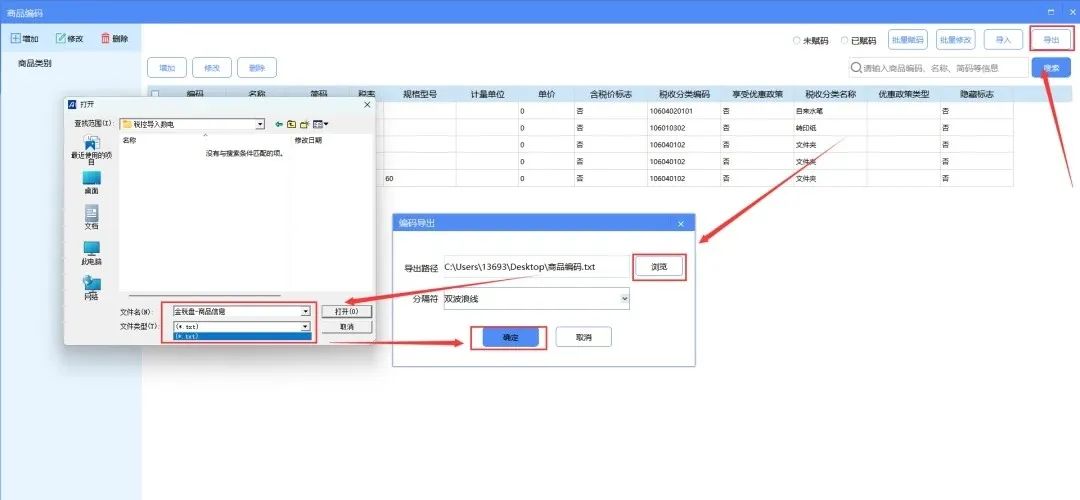
Task: Tick the select-all checkbox in table header
Action: (155, 94)
